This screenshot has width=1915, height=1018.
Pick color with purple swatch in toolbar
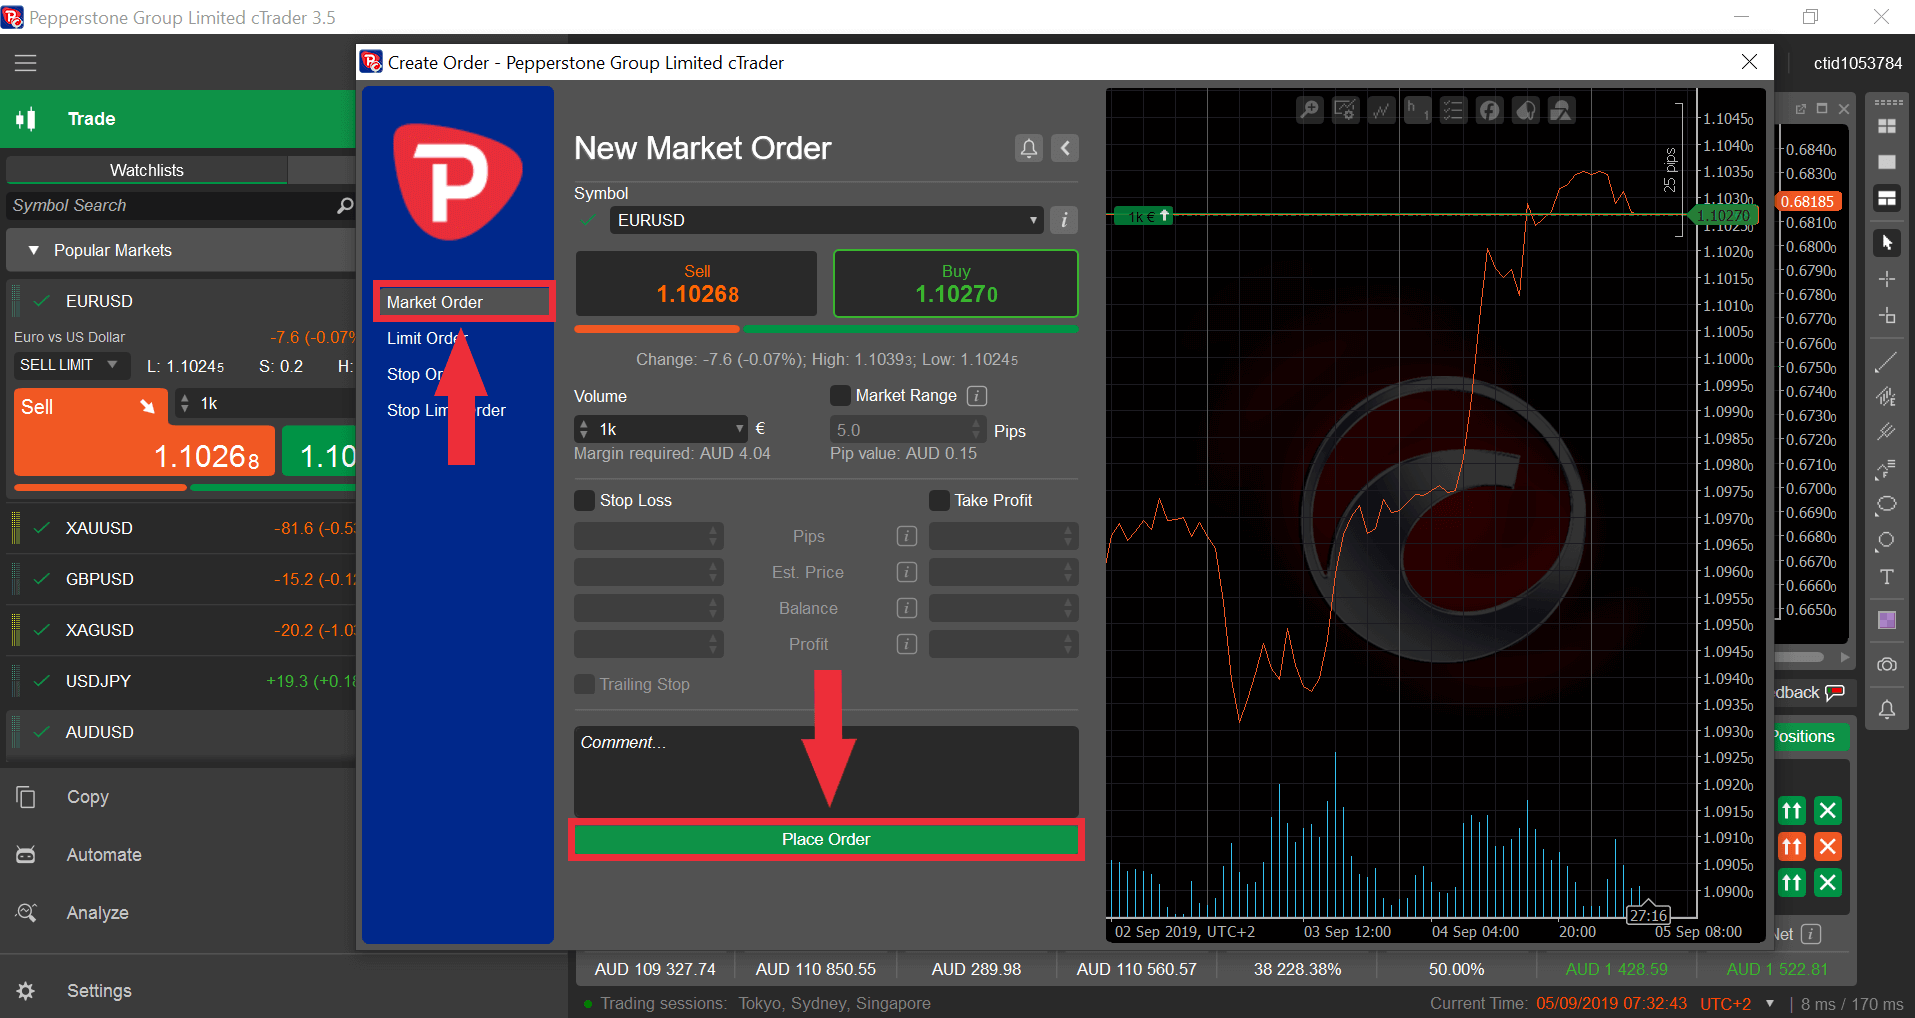pos(1887,620)
